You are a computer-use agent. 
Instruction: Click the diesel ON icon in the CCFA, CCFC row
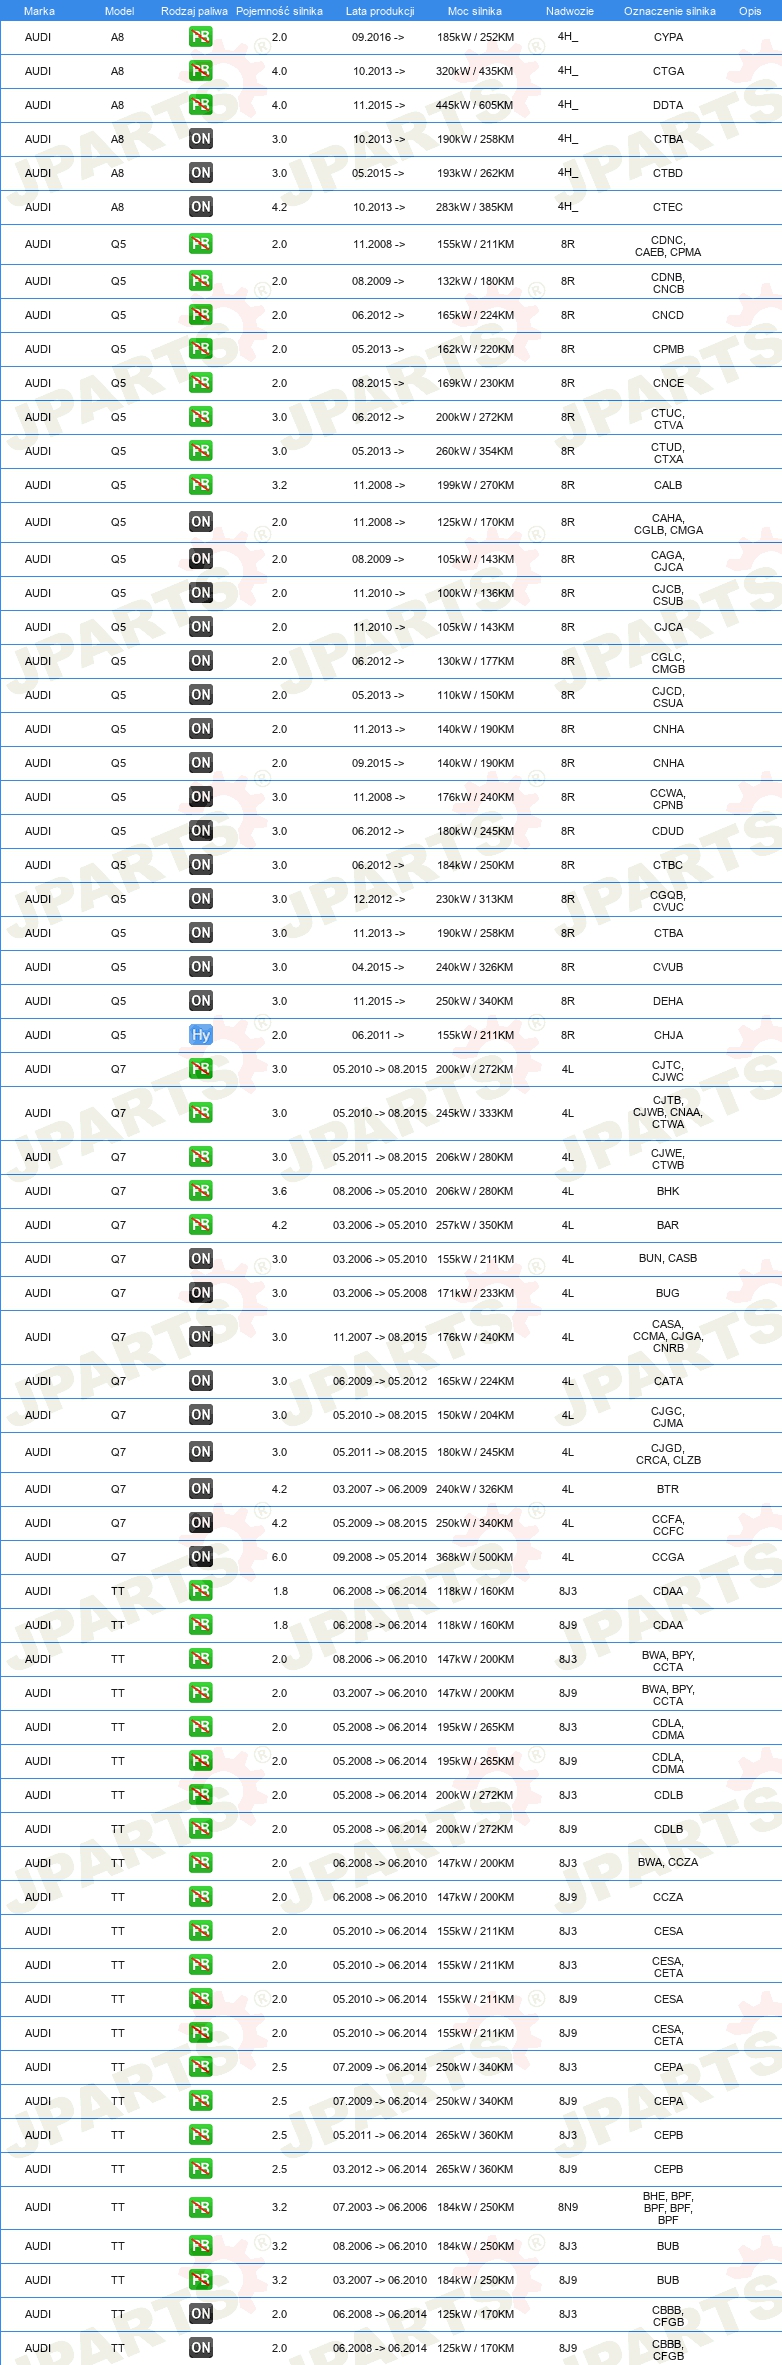tap(201, 1523)
